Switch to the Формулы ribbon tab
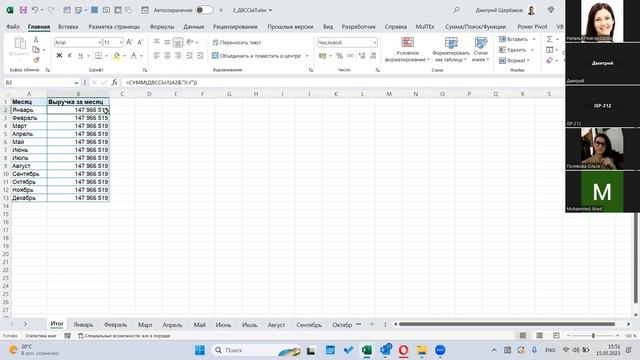Screen dimensions: 640x360 [x=162, y=27]
